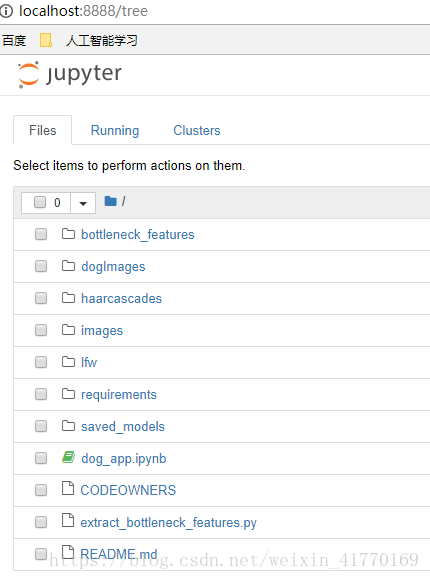The width and height of the screenshot is (430, 580).
Task: Open the selection dropdown arrow menu
Action: pos(83,203)
